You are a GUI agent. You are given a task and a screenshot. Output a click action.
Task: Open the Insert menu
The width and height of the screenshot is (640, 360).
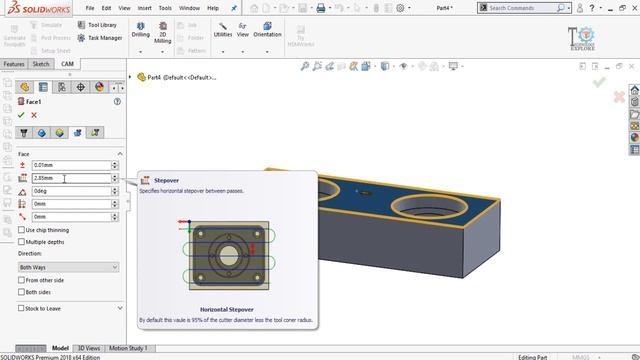(144, 8)
